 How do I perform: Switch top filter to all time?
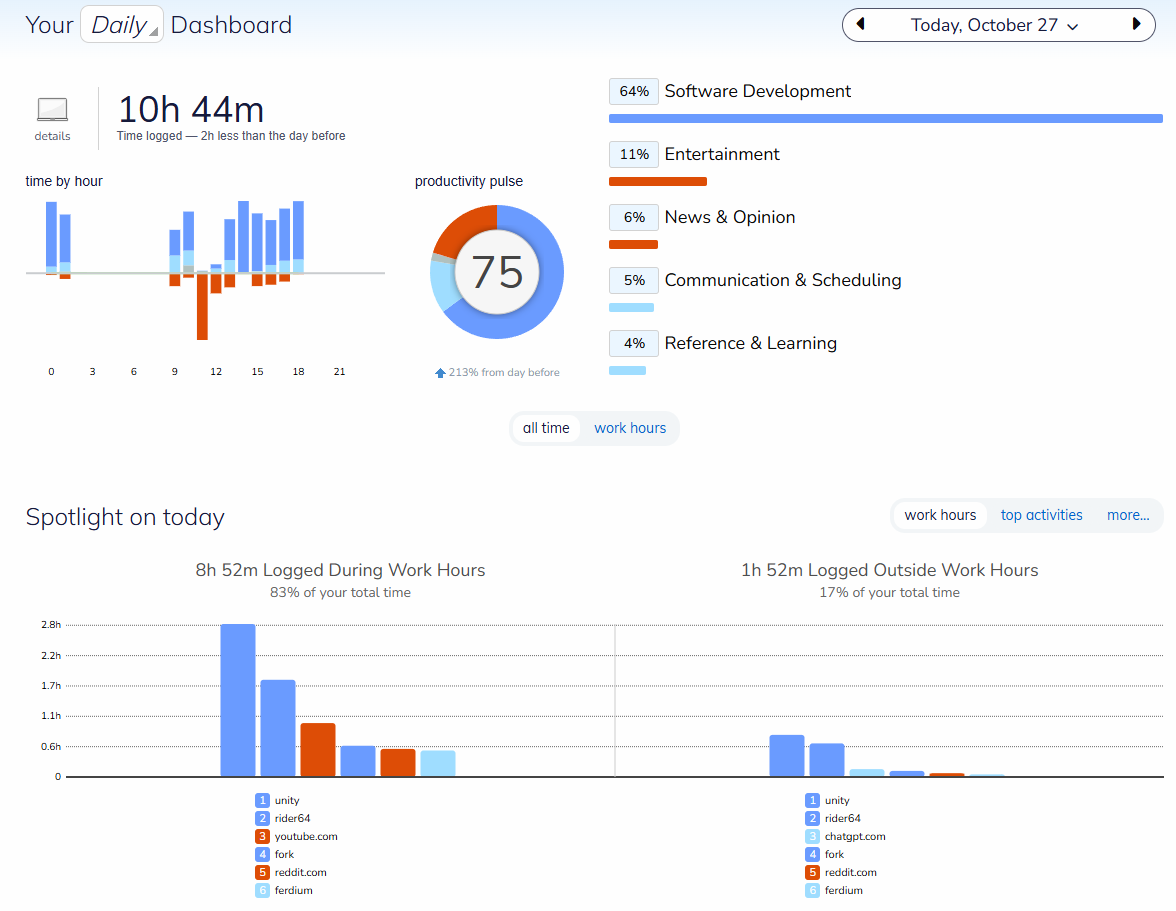(546, 428)
